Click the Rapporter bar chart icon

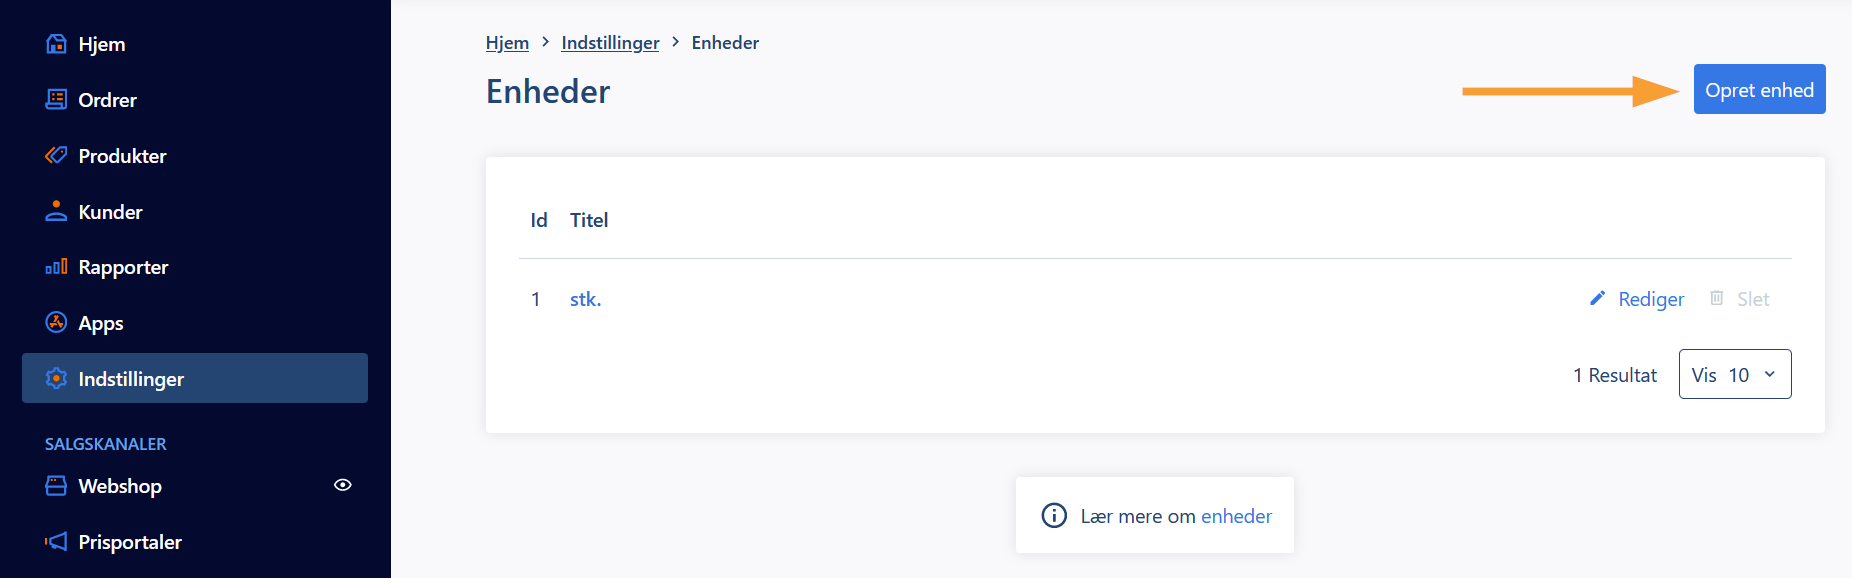click(x=56, y=267)
